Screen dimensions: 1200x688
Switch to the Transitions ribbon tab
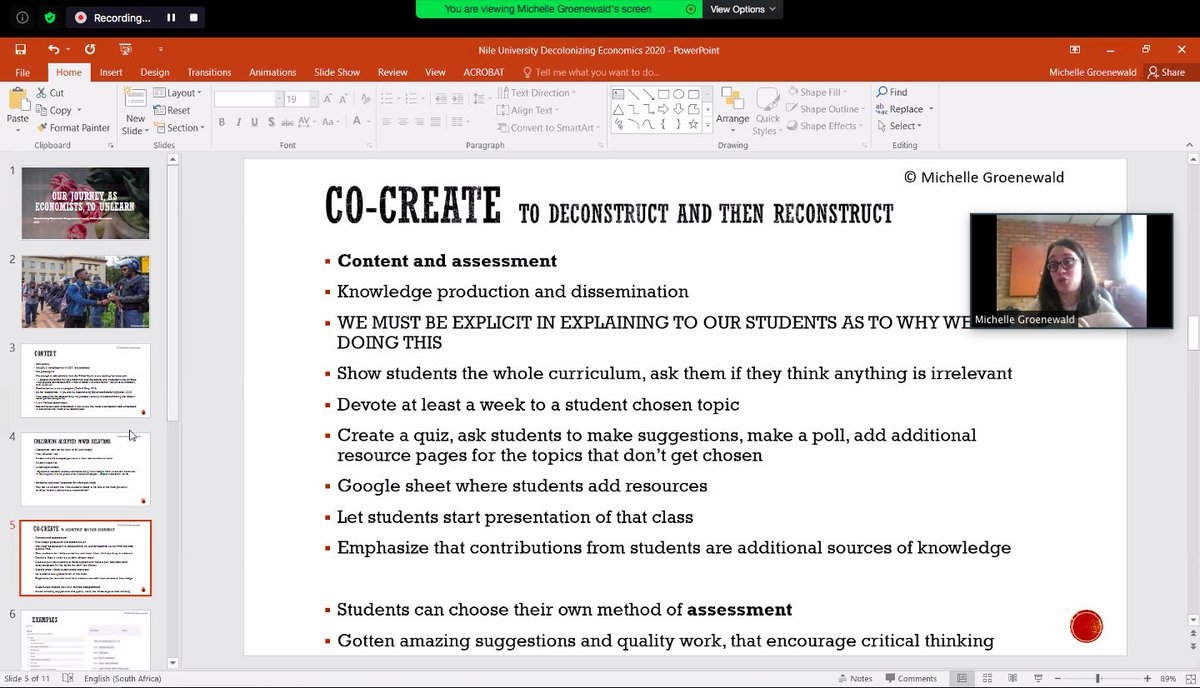click(x=209, y=71)
